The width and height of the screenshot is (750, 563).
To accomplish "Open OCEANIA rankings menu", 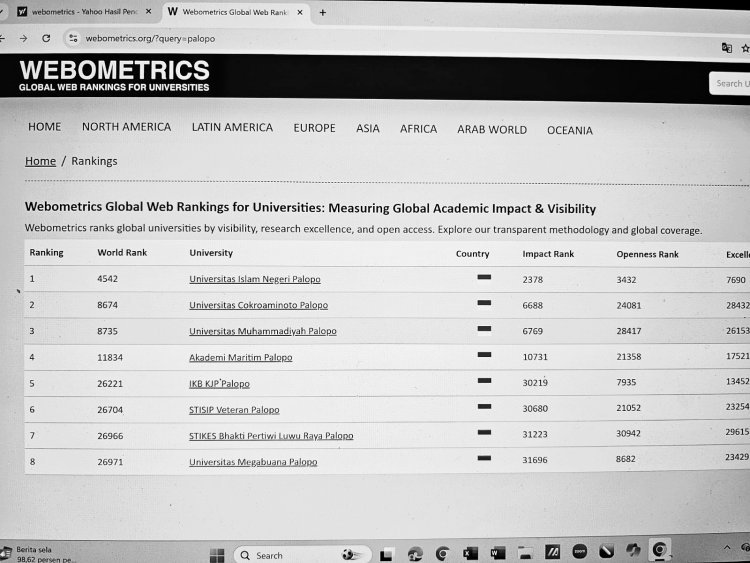I will (x=570, y=130).
